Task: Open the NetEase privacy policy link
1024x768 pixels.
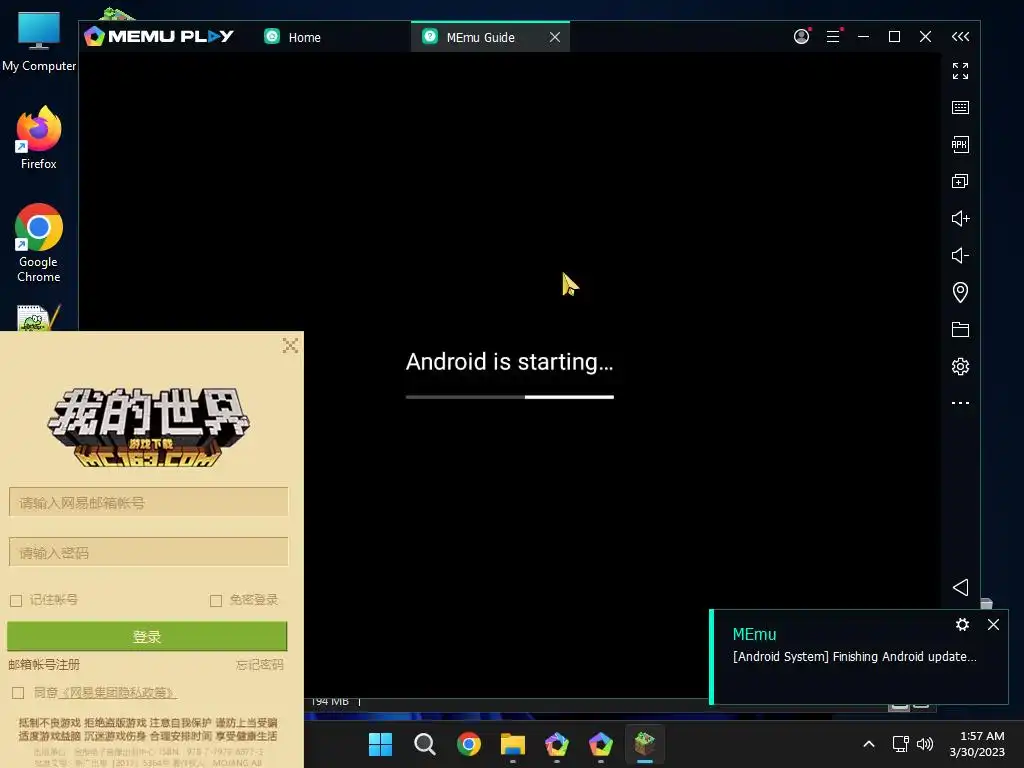Action: [118, 692]
